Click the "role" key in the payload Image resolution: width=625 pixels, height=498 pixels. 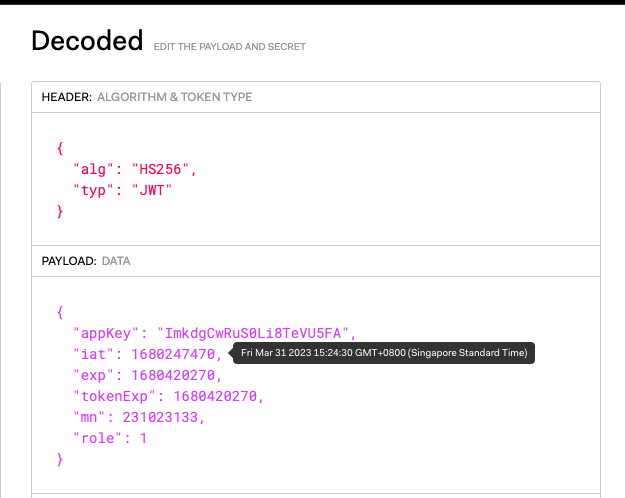[x=99, y=438]
